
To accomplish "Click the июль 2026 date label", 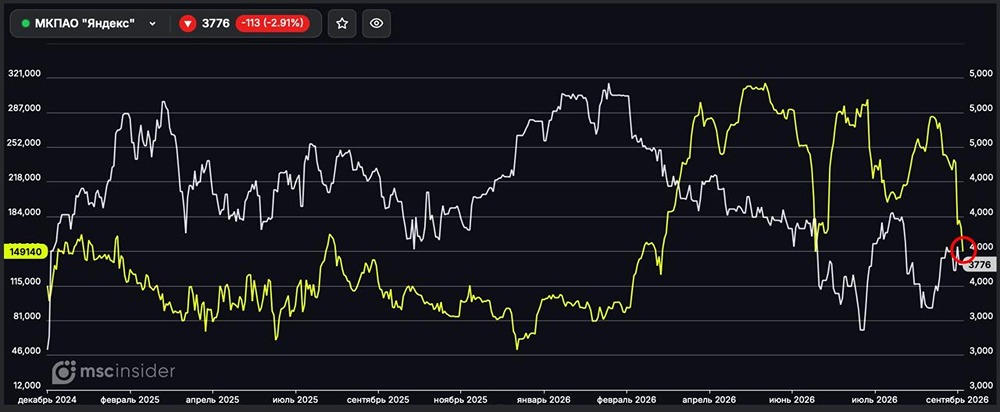I will [x=874, y=400].
